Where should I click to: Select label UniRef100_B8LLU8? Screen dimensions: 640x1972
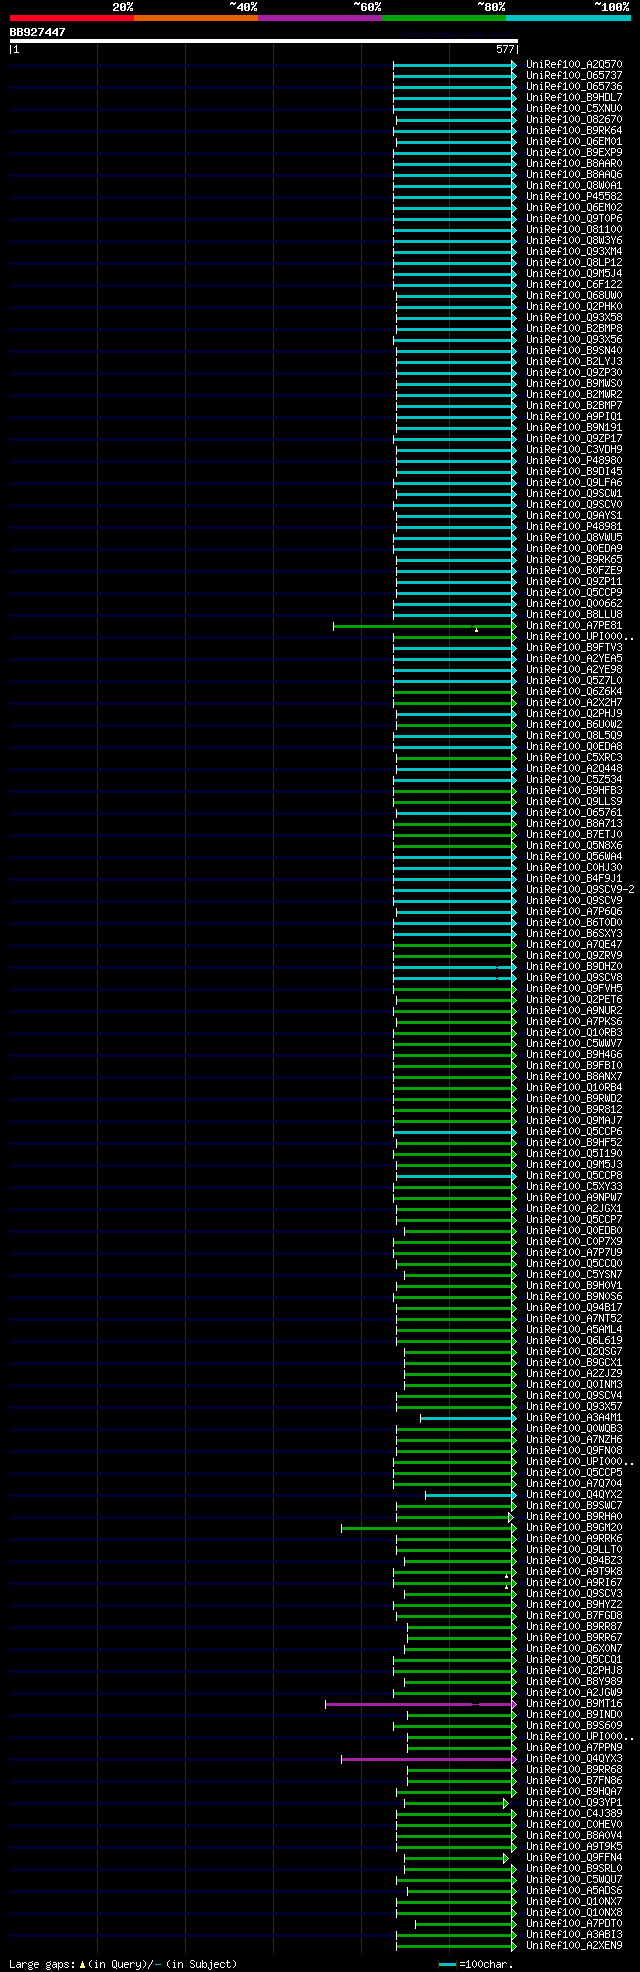point(574,615)
